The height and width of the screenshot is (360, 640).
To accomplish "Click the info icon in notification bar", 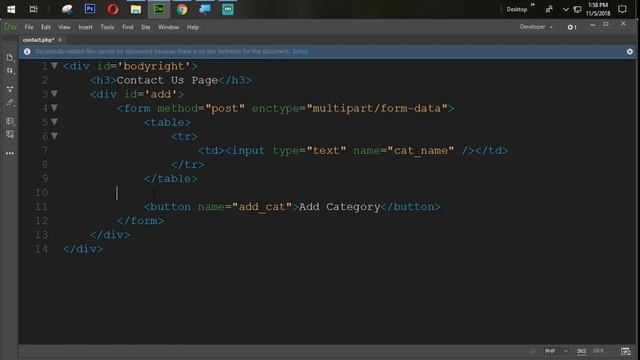I will pos(27,51).
